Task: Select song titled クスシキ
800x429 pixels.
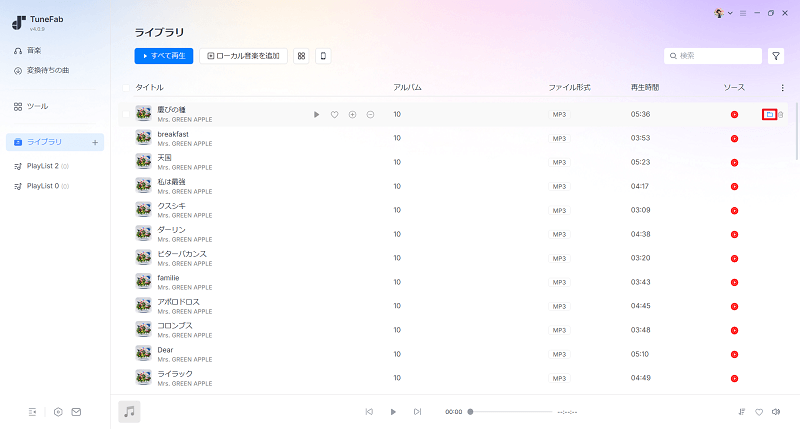Action: 171,206
